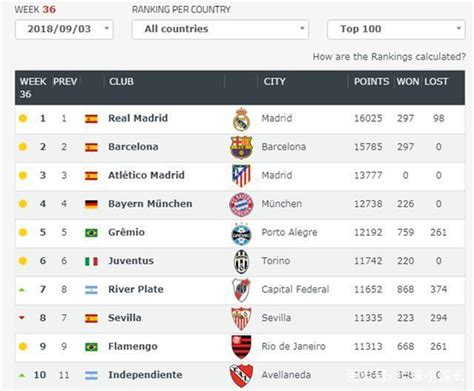Sort by the POINTS column header
Viewport: 474px width, 391px height.
click(x=371, y=81)
